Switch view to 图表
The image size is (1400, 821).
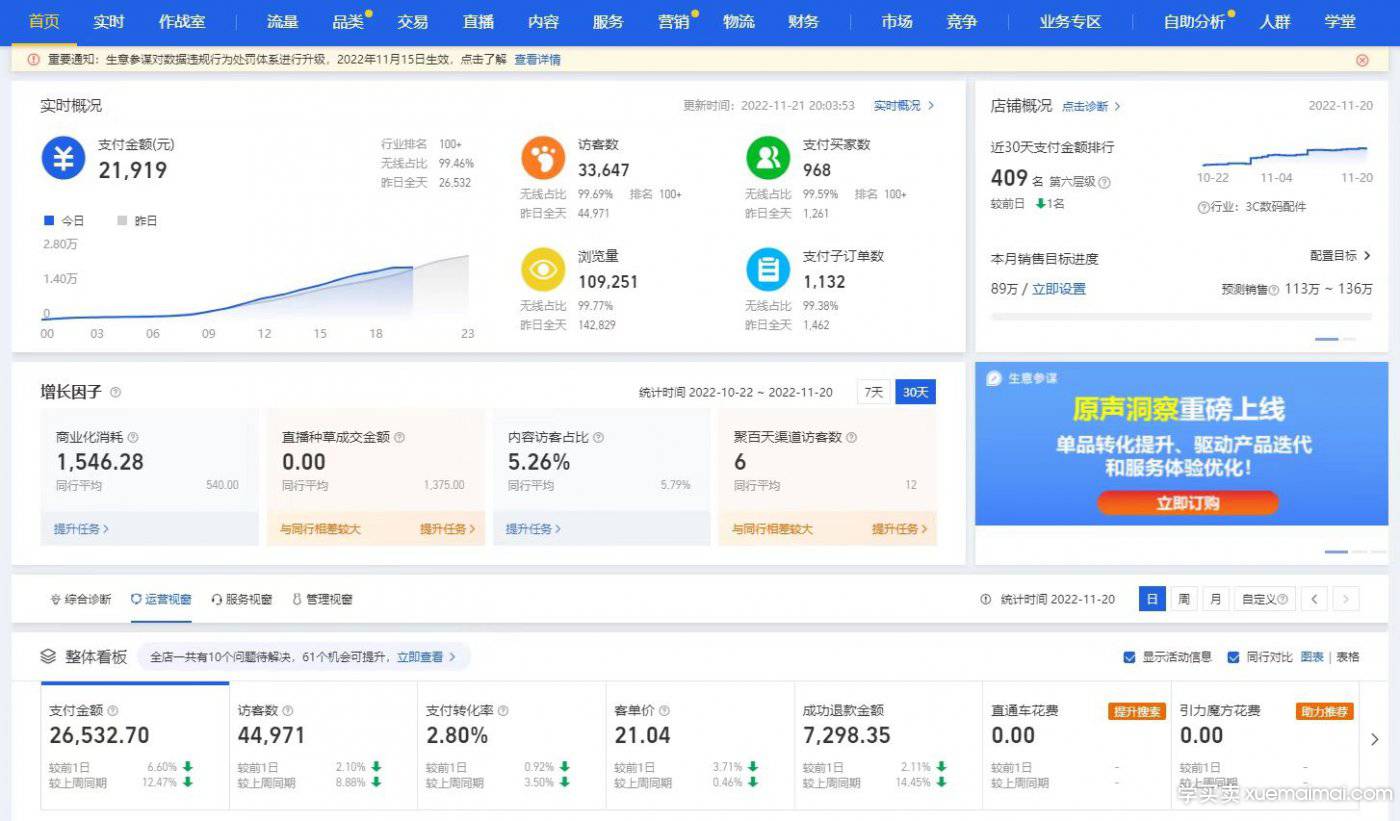click(x=1312, y=657)
